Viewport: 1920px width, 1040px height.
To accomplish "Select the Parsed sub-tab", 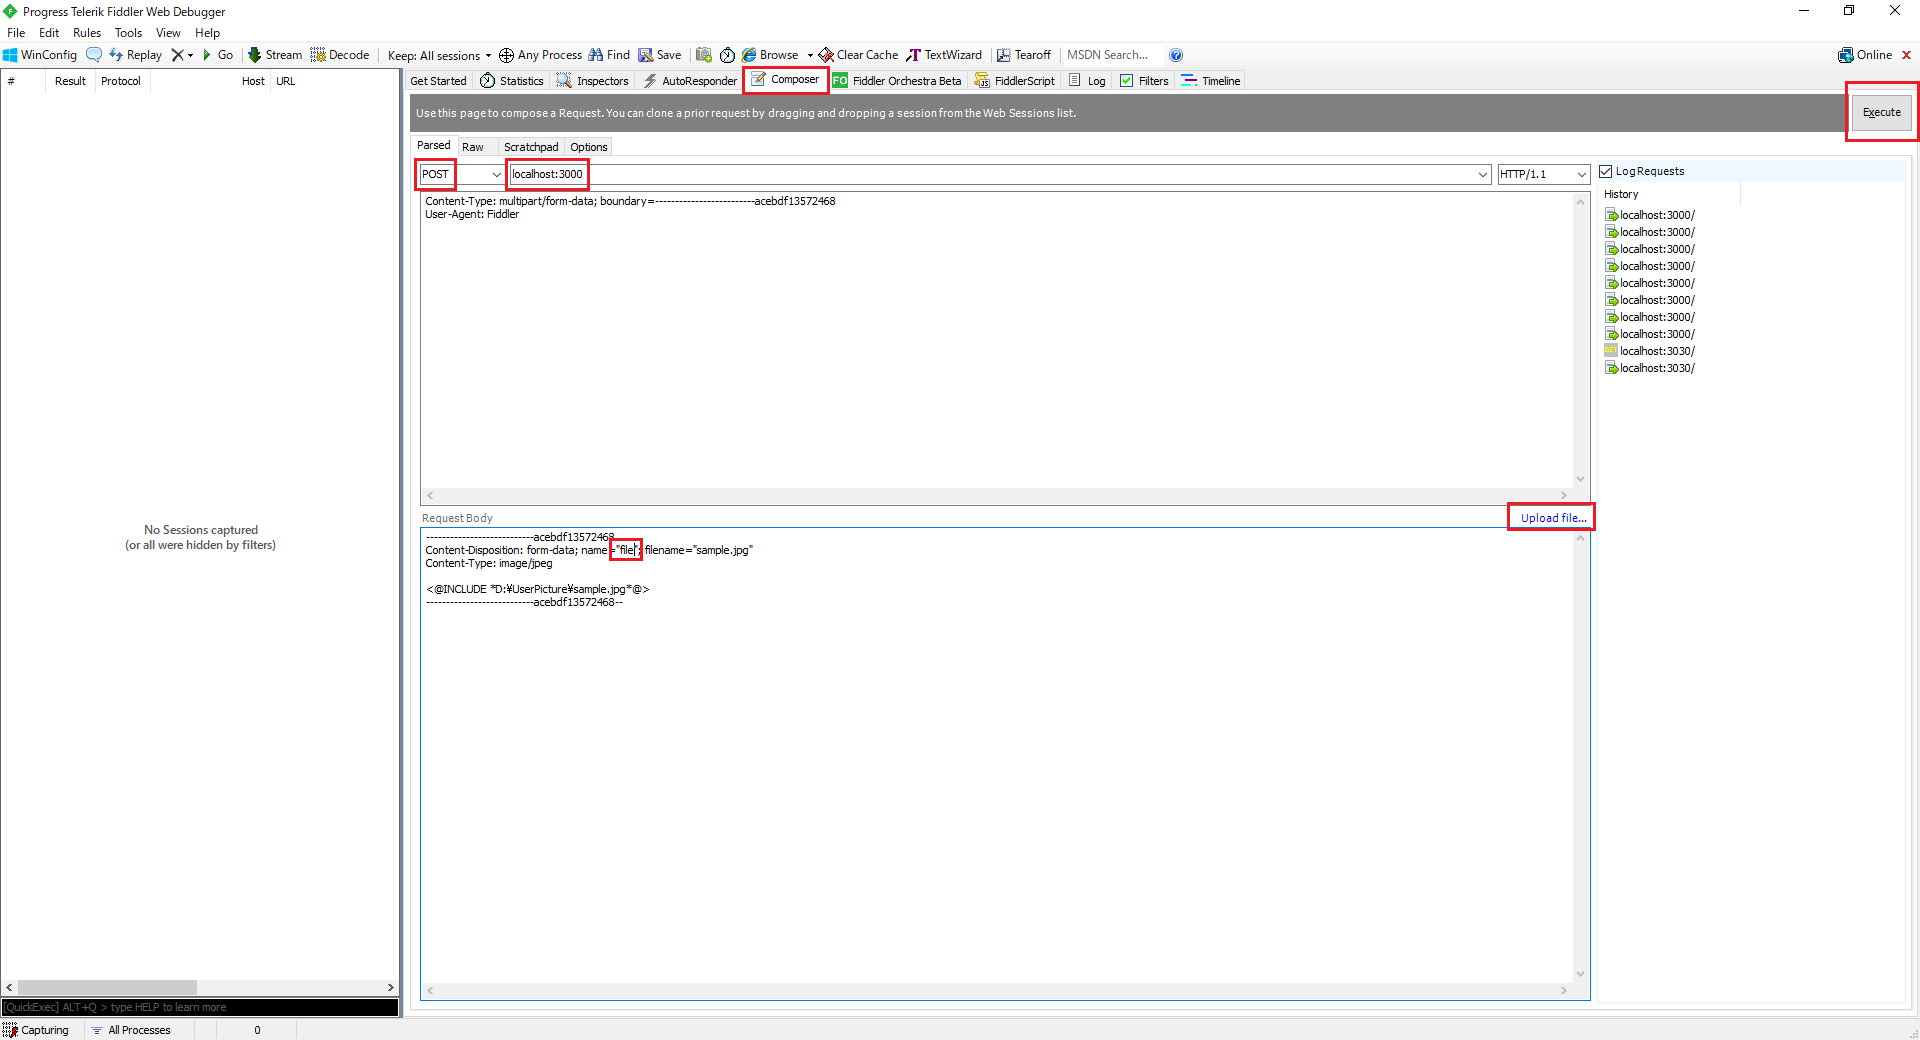I will point(434,146).
